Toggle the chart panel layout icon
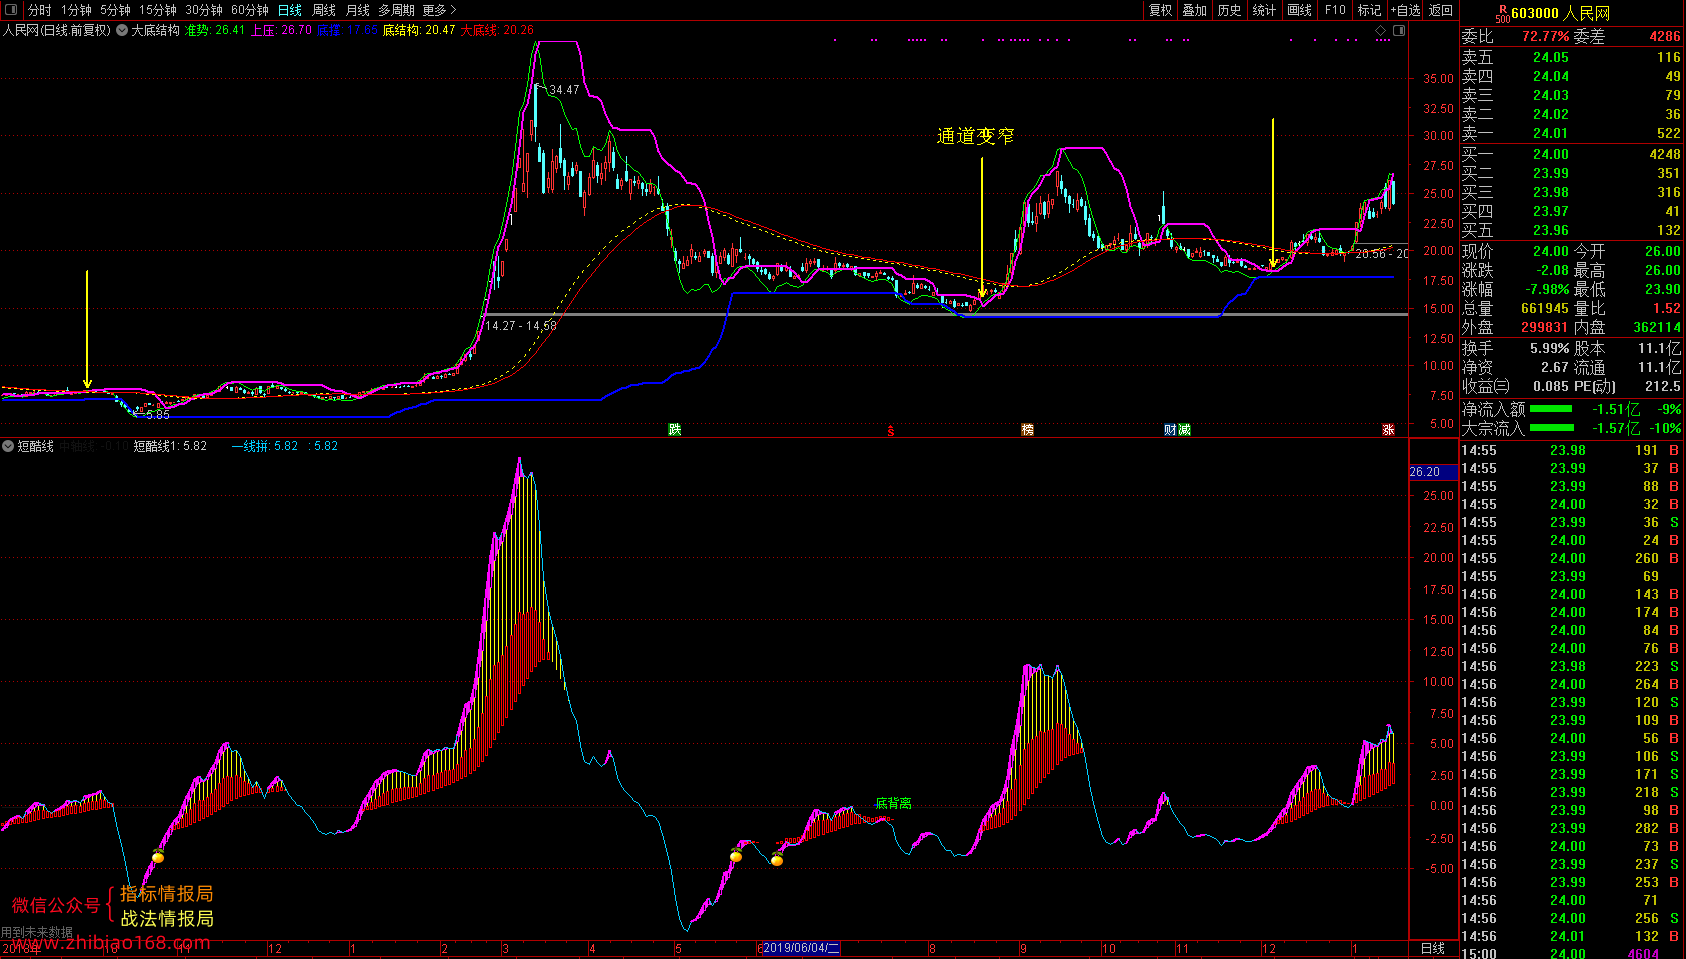 pyautogui.click(x=1399, y=30)
